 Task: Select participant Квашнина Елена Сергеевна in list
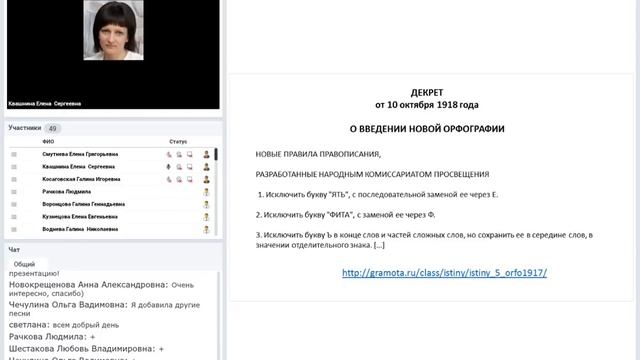coord(78,167)
